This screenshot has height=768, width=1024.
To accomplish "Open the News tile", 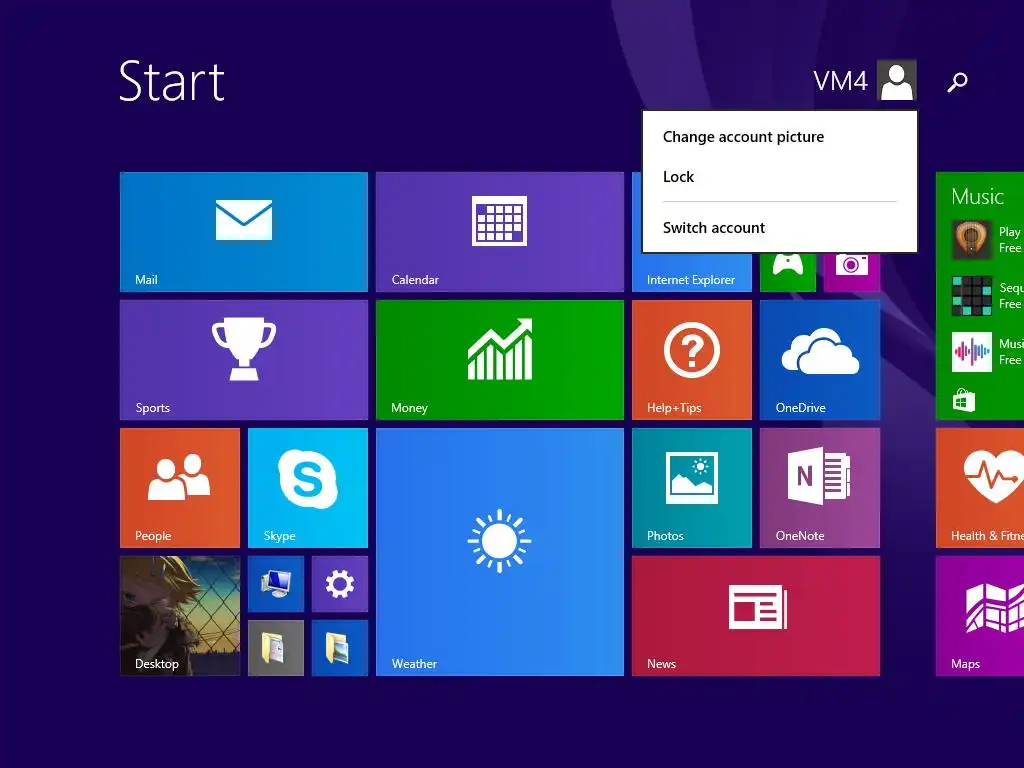I will pyautogui.click(x=756, y=616).
